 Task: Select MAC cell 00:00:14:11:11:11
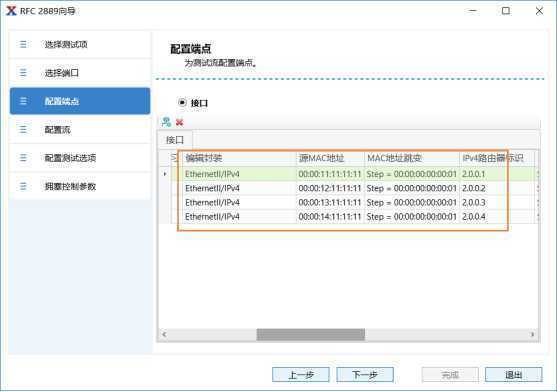pos(330,217)
